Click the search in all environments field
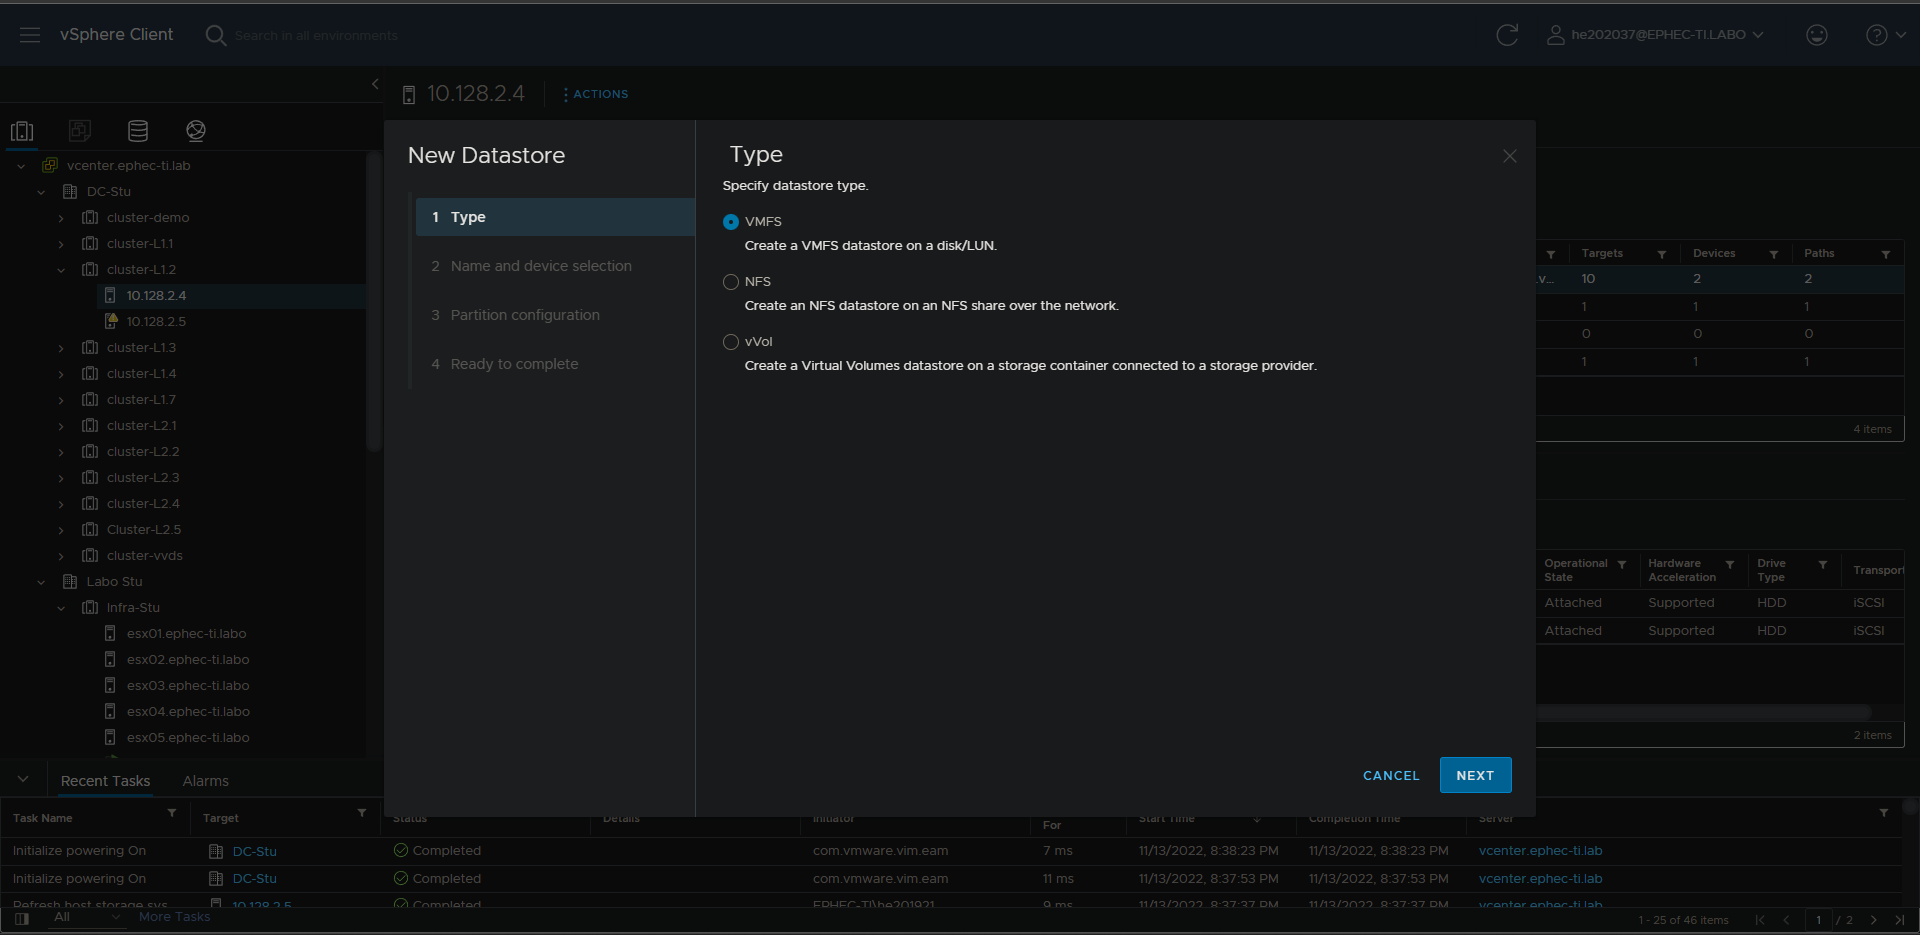 tap(316, 36)
